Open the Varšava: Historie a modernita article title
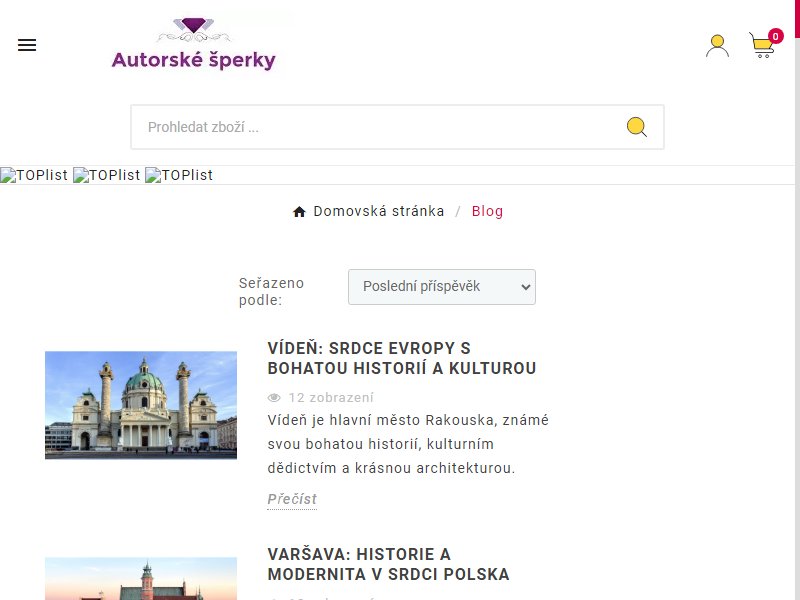Viewport: 800px width, 600px height. [388, 564]
